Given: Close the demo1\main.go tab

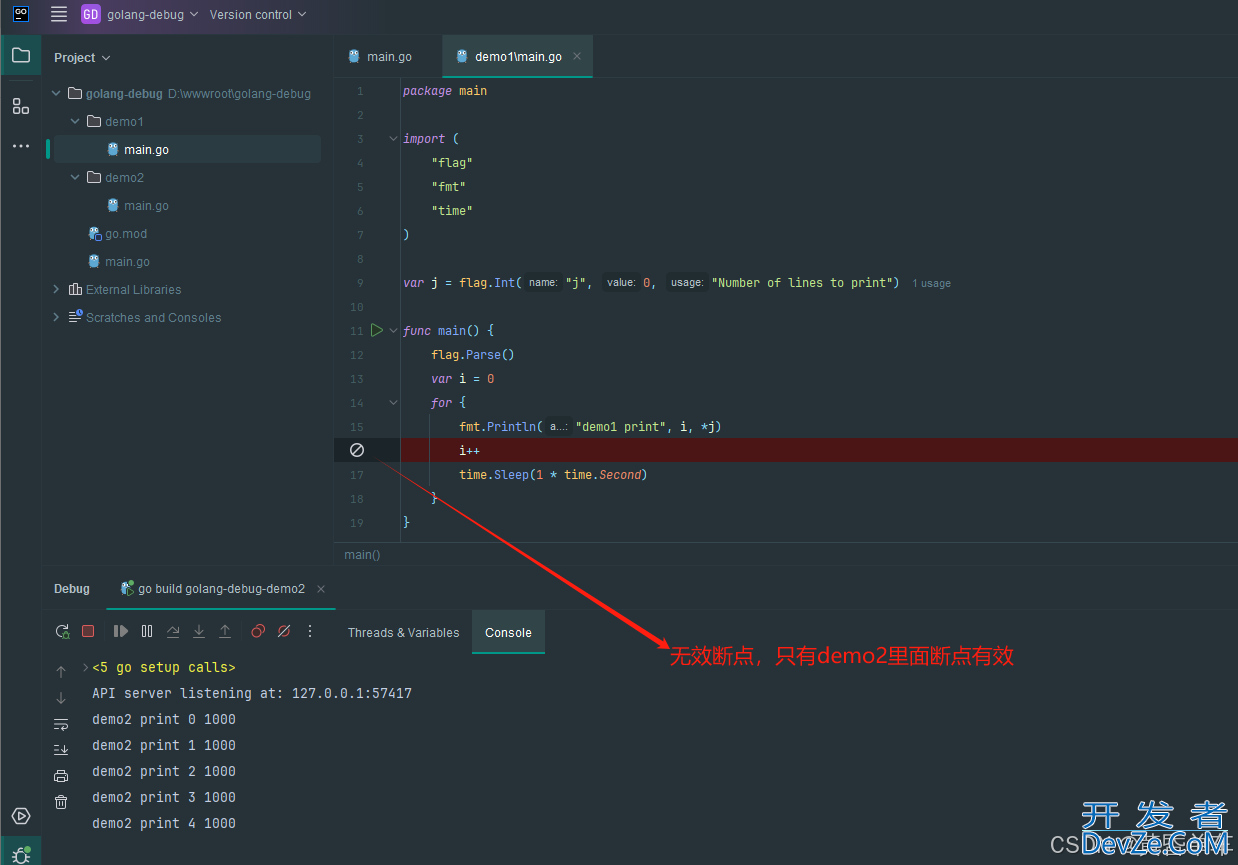Looking at the screenshot, I should tap(577, 56).
